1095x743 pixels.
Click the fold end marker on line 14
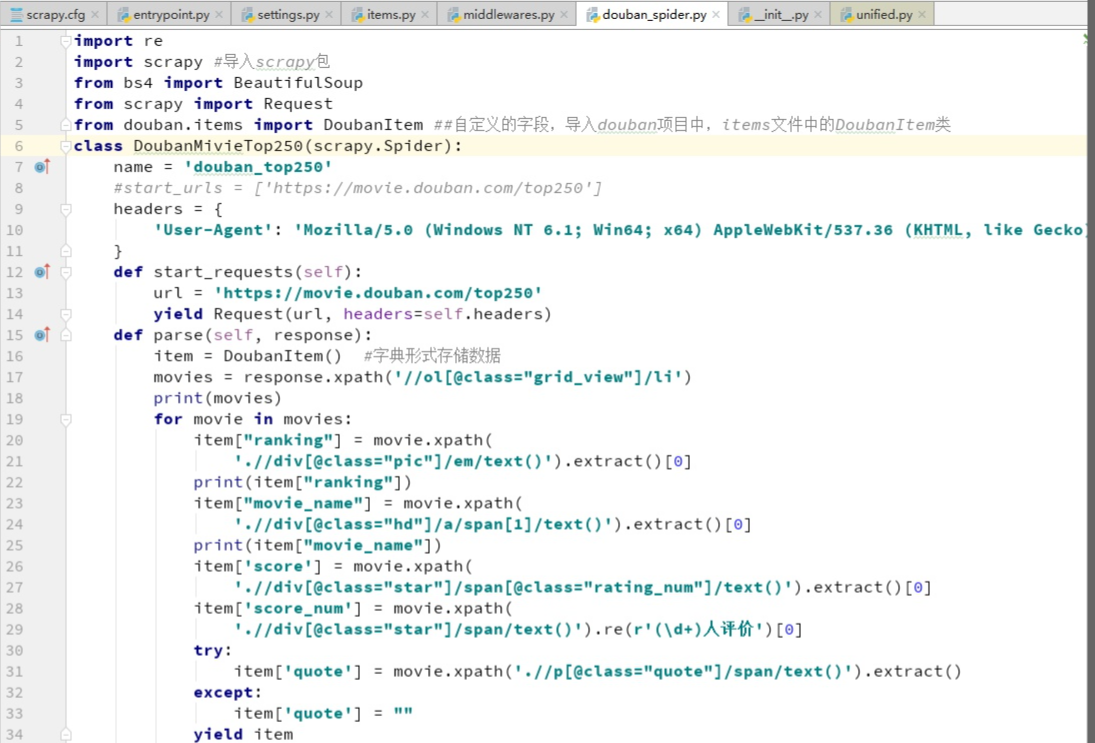(x=66, y=314)
